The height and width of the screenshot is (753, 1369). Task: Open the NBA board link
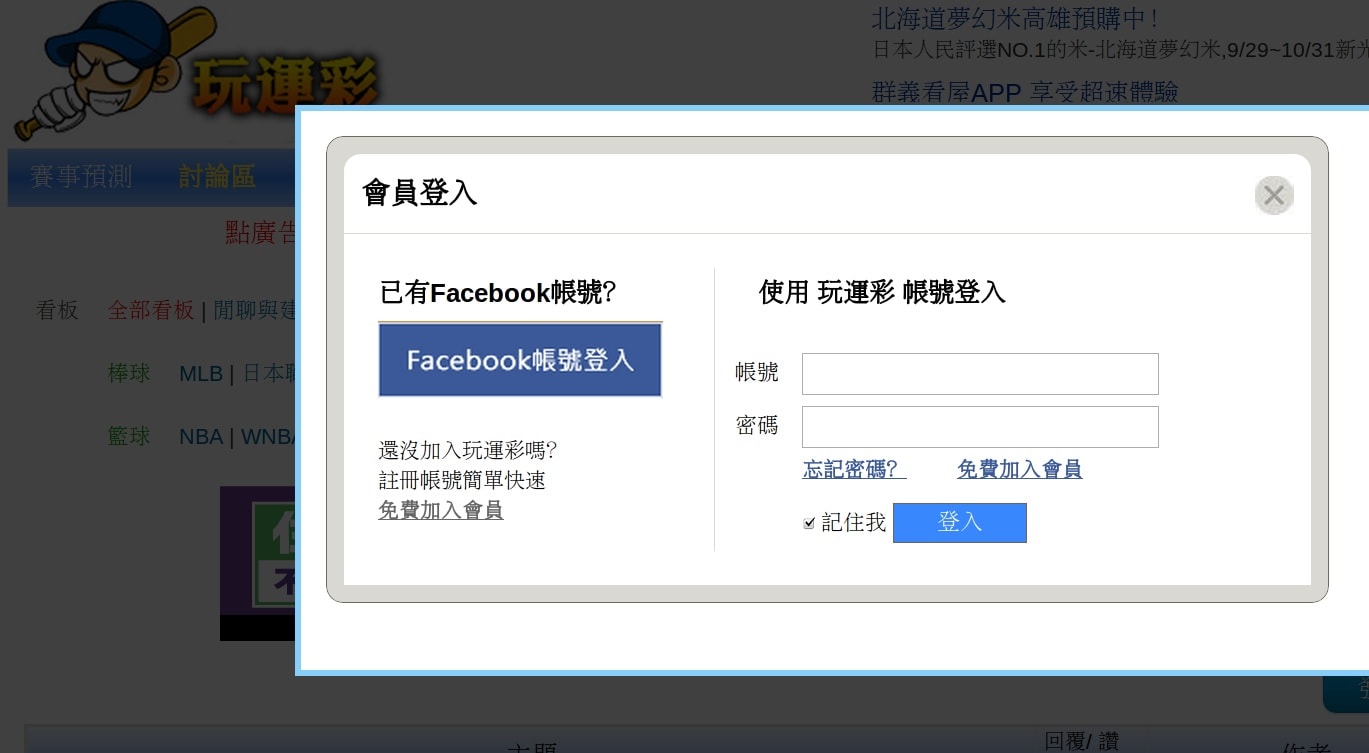pos(201,436)
